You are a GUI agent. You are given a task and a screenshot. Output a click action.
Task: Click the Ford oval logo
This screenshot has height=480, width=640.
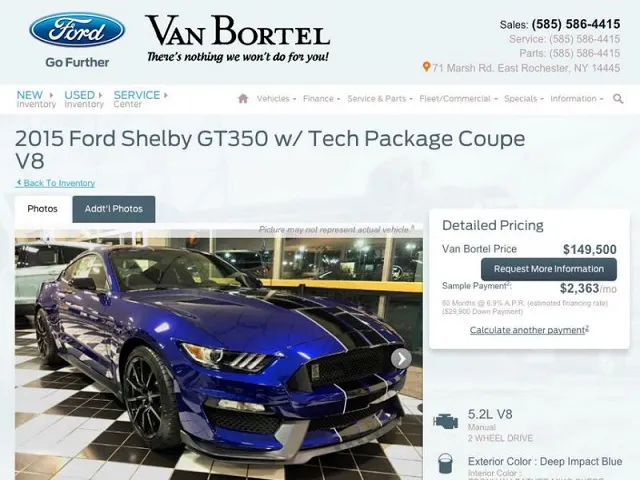[x=77, y=30]
